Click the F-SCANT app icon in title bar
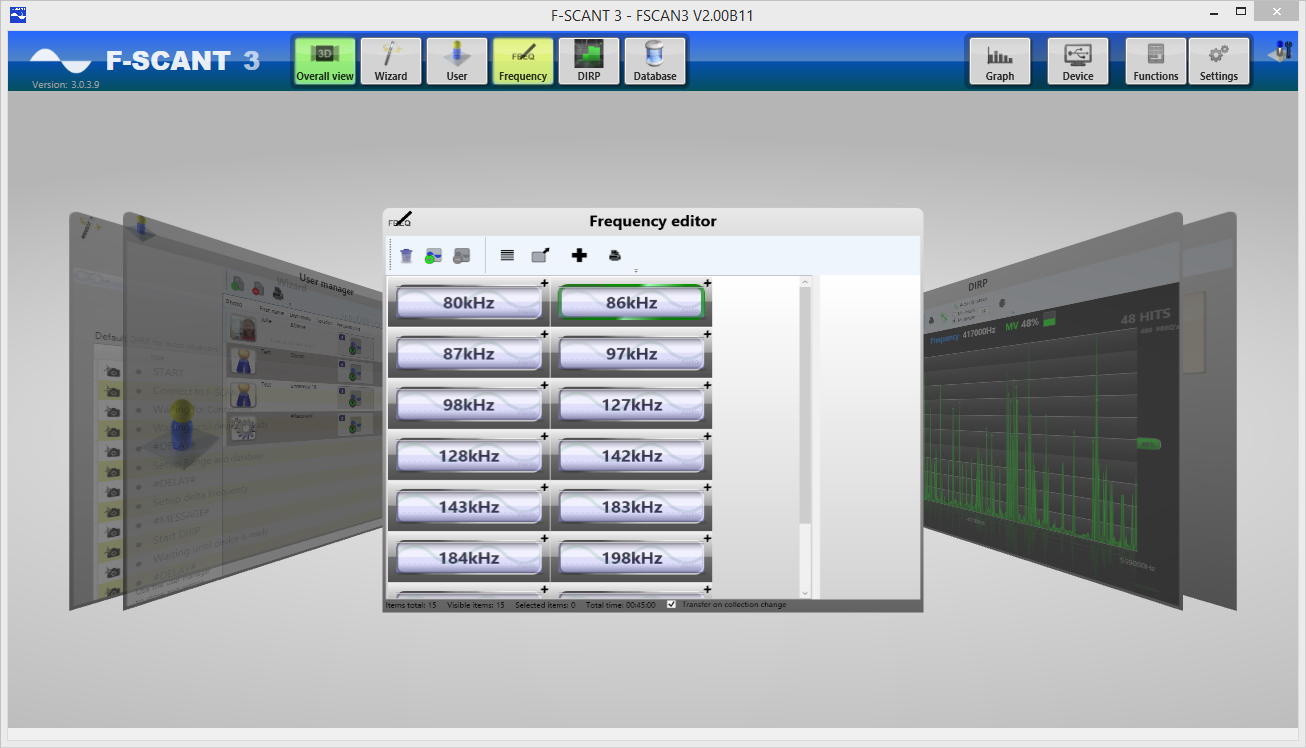1306x748 pixels. click(x=16, y=14)
